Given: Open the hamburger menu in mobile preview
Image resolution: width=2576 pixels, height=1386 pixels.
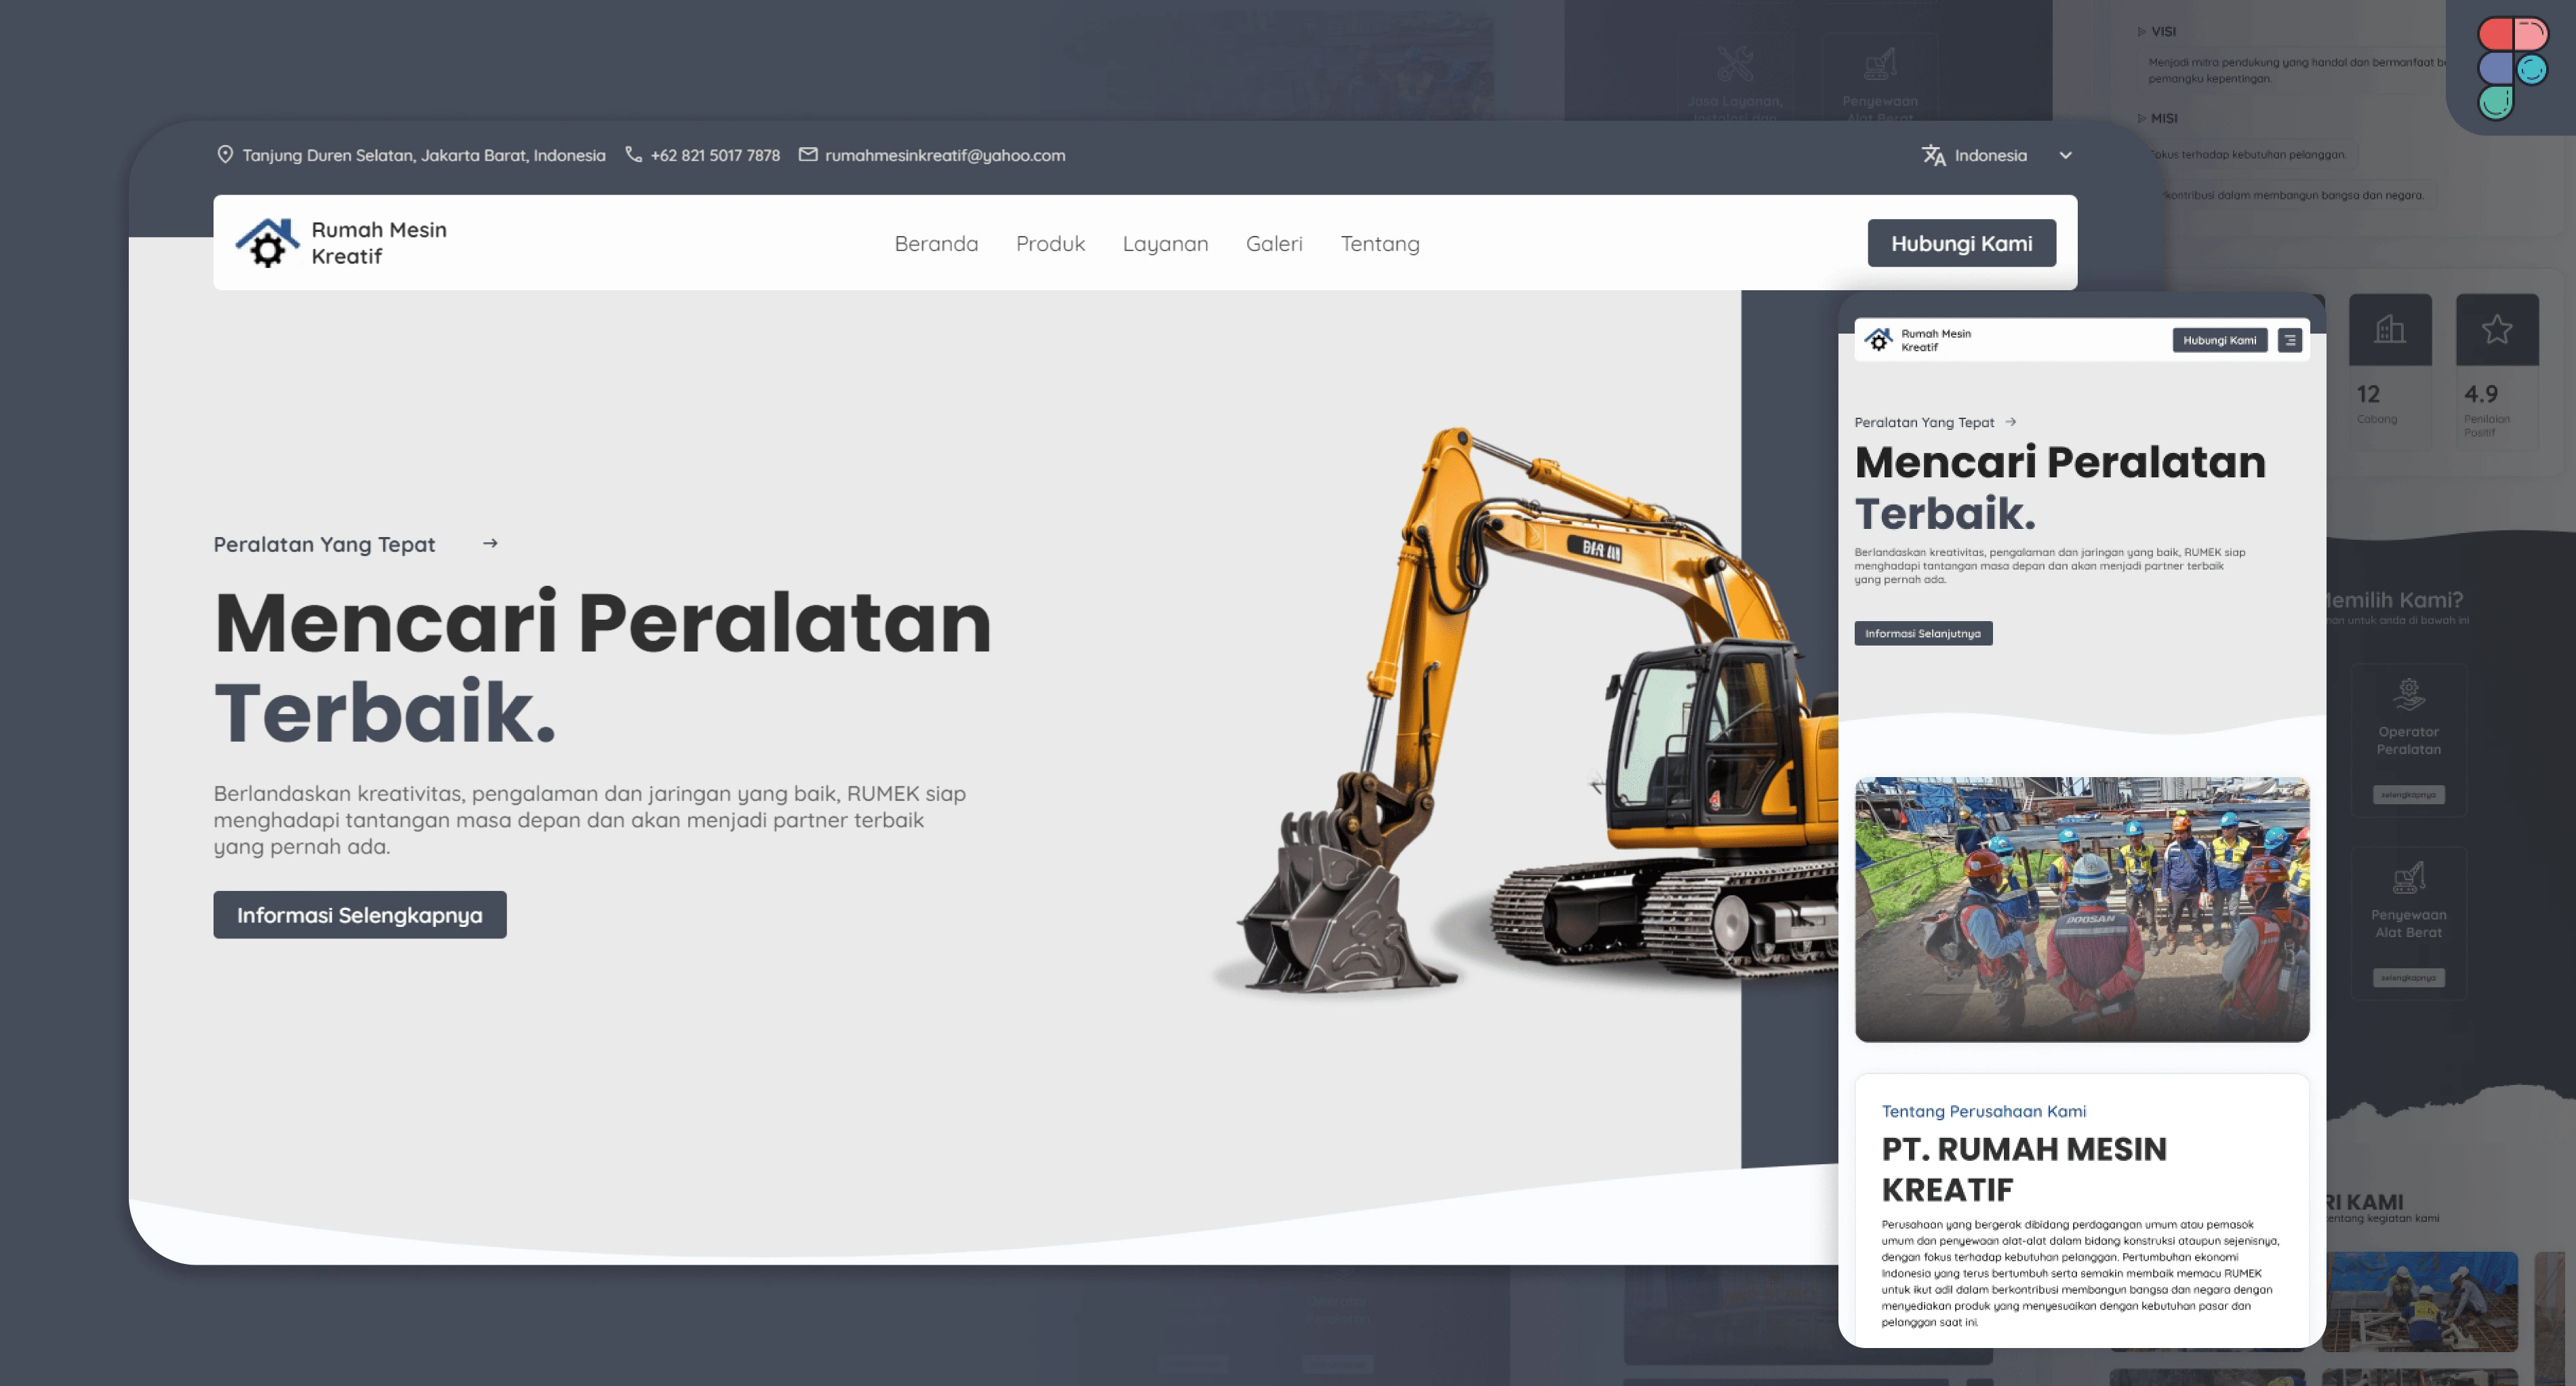Looking at the screenshot, I should coord(2289,340).
